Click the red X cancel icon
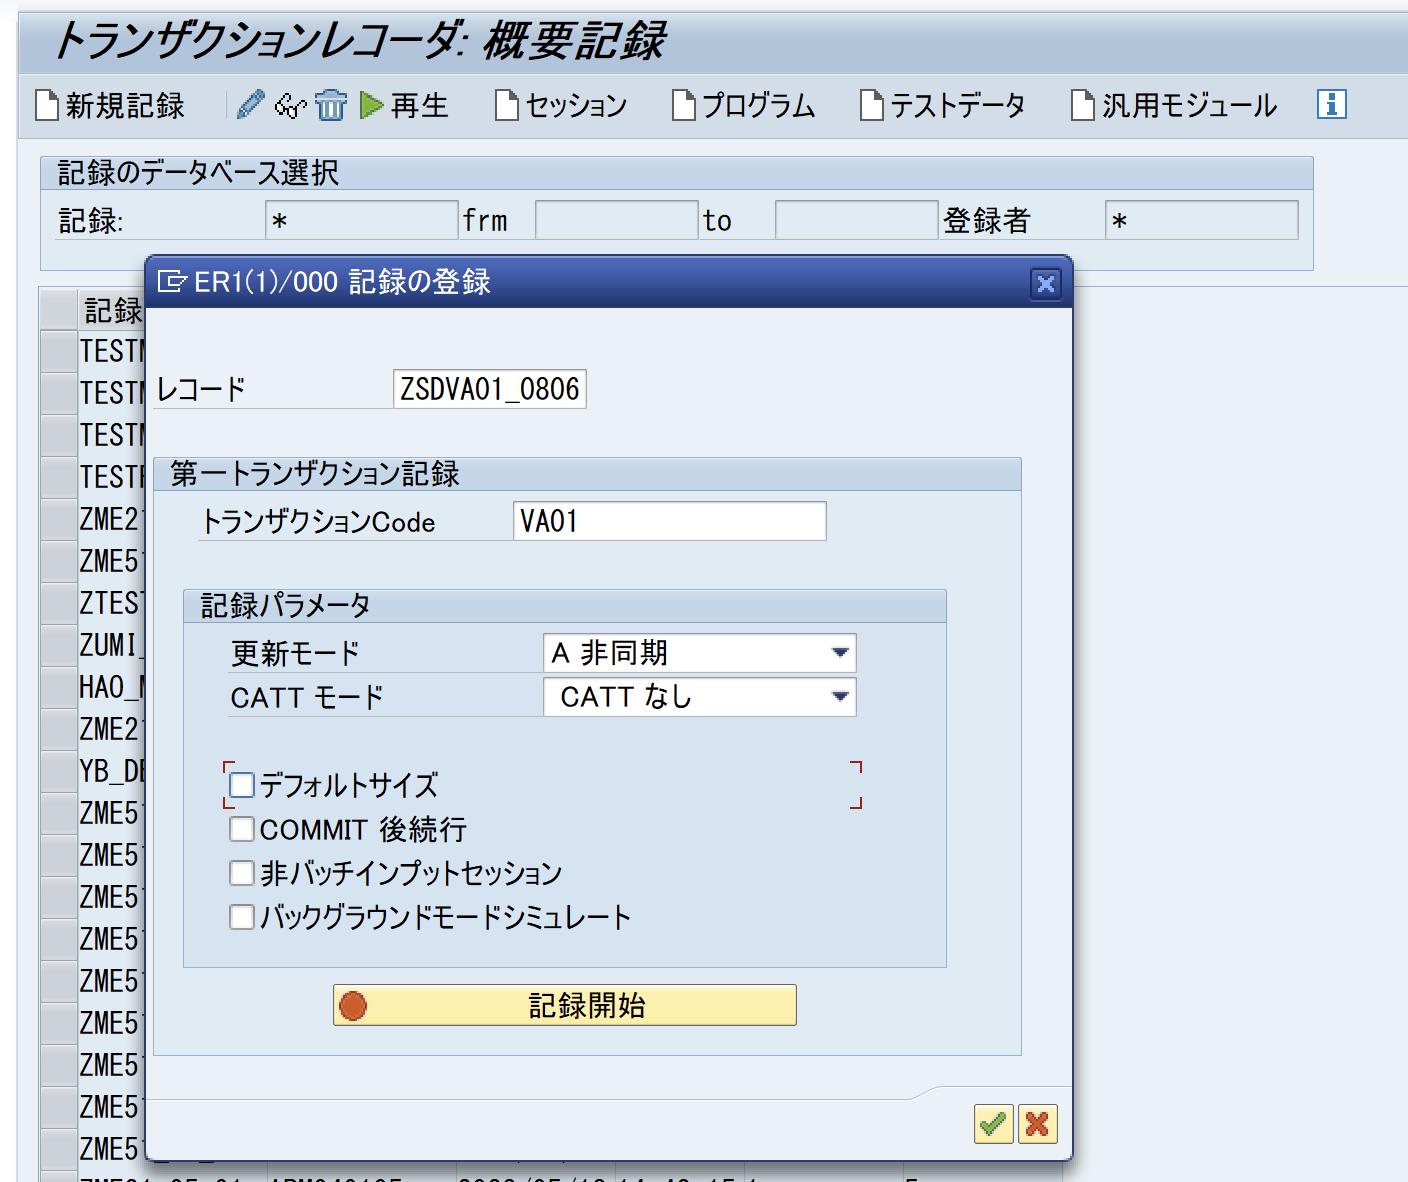Image resolution: width=1408 pixels, height=1182 pixels. (1037, 1124)
